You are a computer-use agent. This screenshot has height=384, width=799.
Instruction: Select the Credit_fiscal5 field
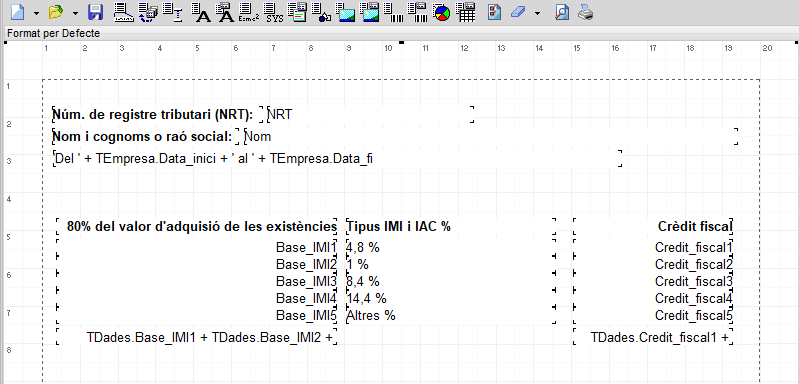pos(653,315)
